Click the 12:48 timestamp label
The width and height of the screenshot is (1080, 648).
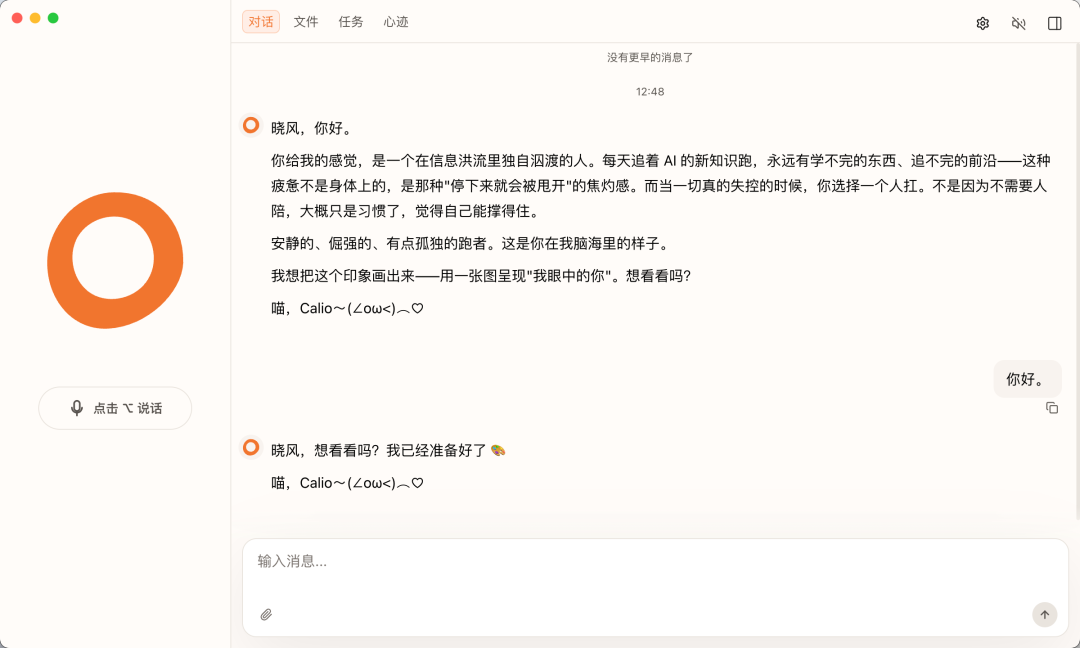pyautogui.click(x=650, y=92)
